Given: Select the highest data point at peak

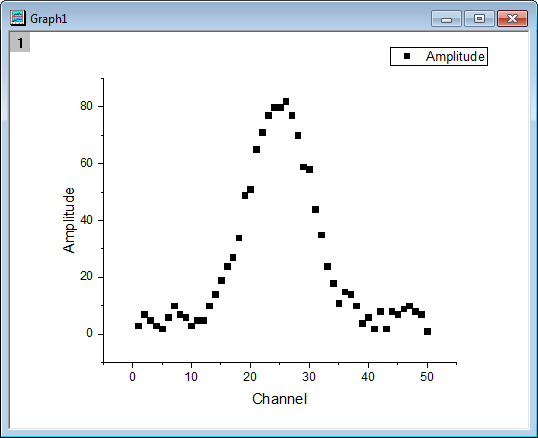Looking at the screenshot, I should point(286,101).
